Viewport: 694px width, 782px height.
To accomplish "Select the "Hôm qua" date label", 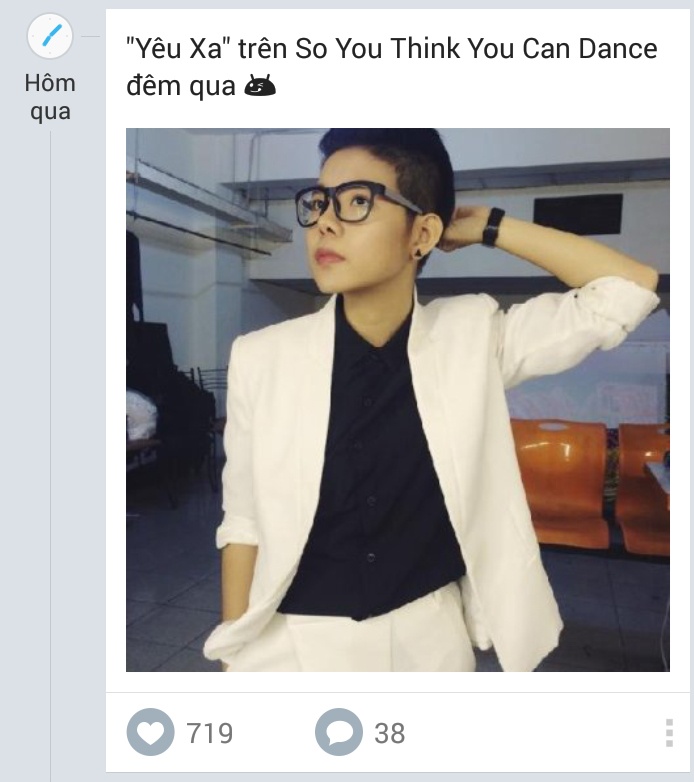I will tap(50, 96).
